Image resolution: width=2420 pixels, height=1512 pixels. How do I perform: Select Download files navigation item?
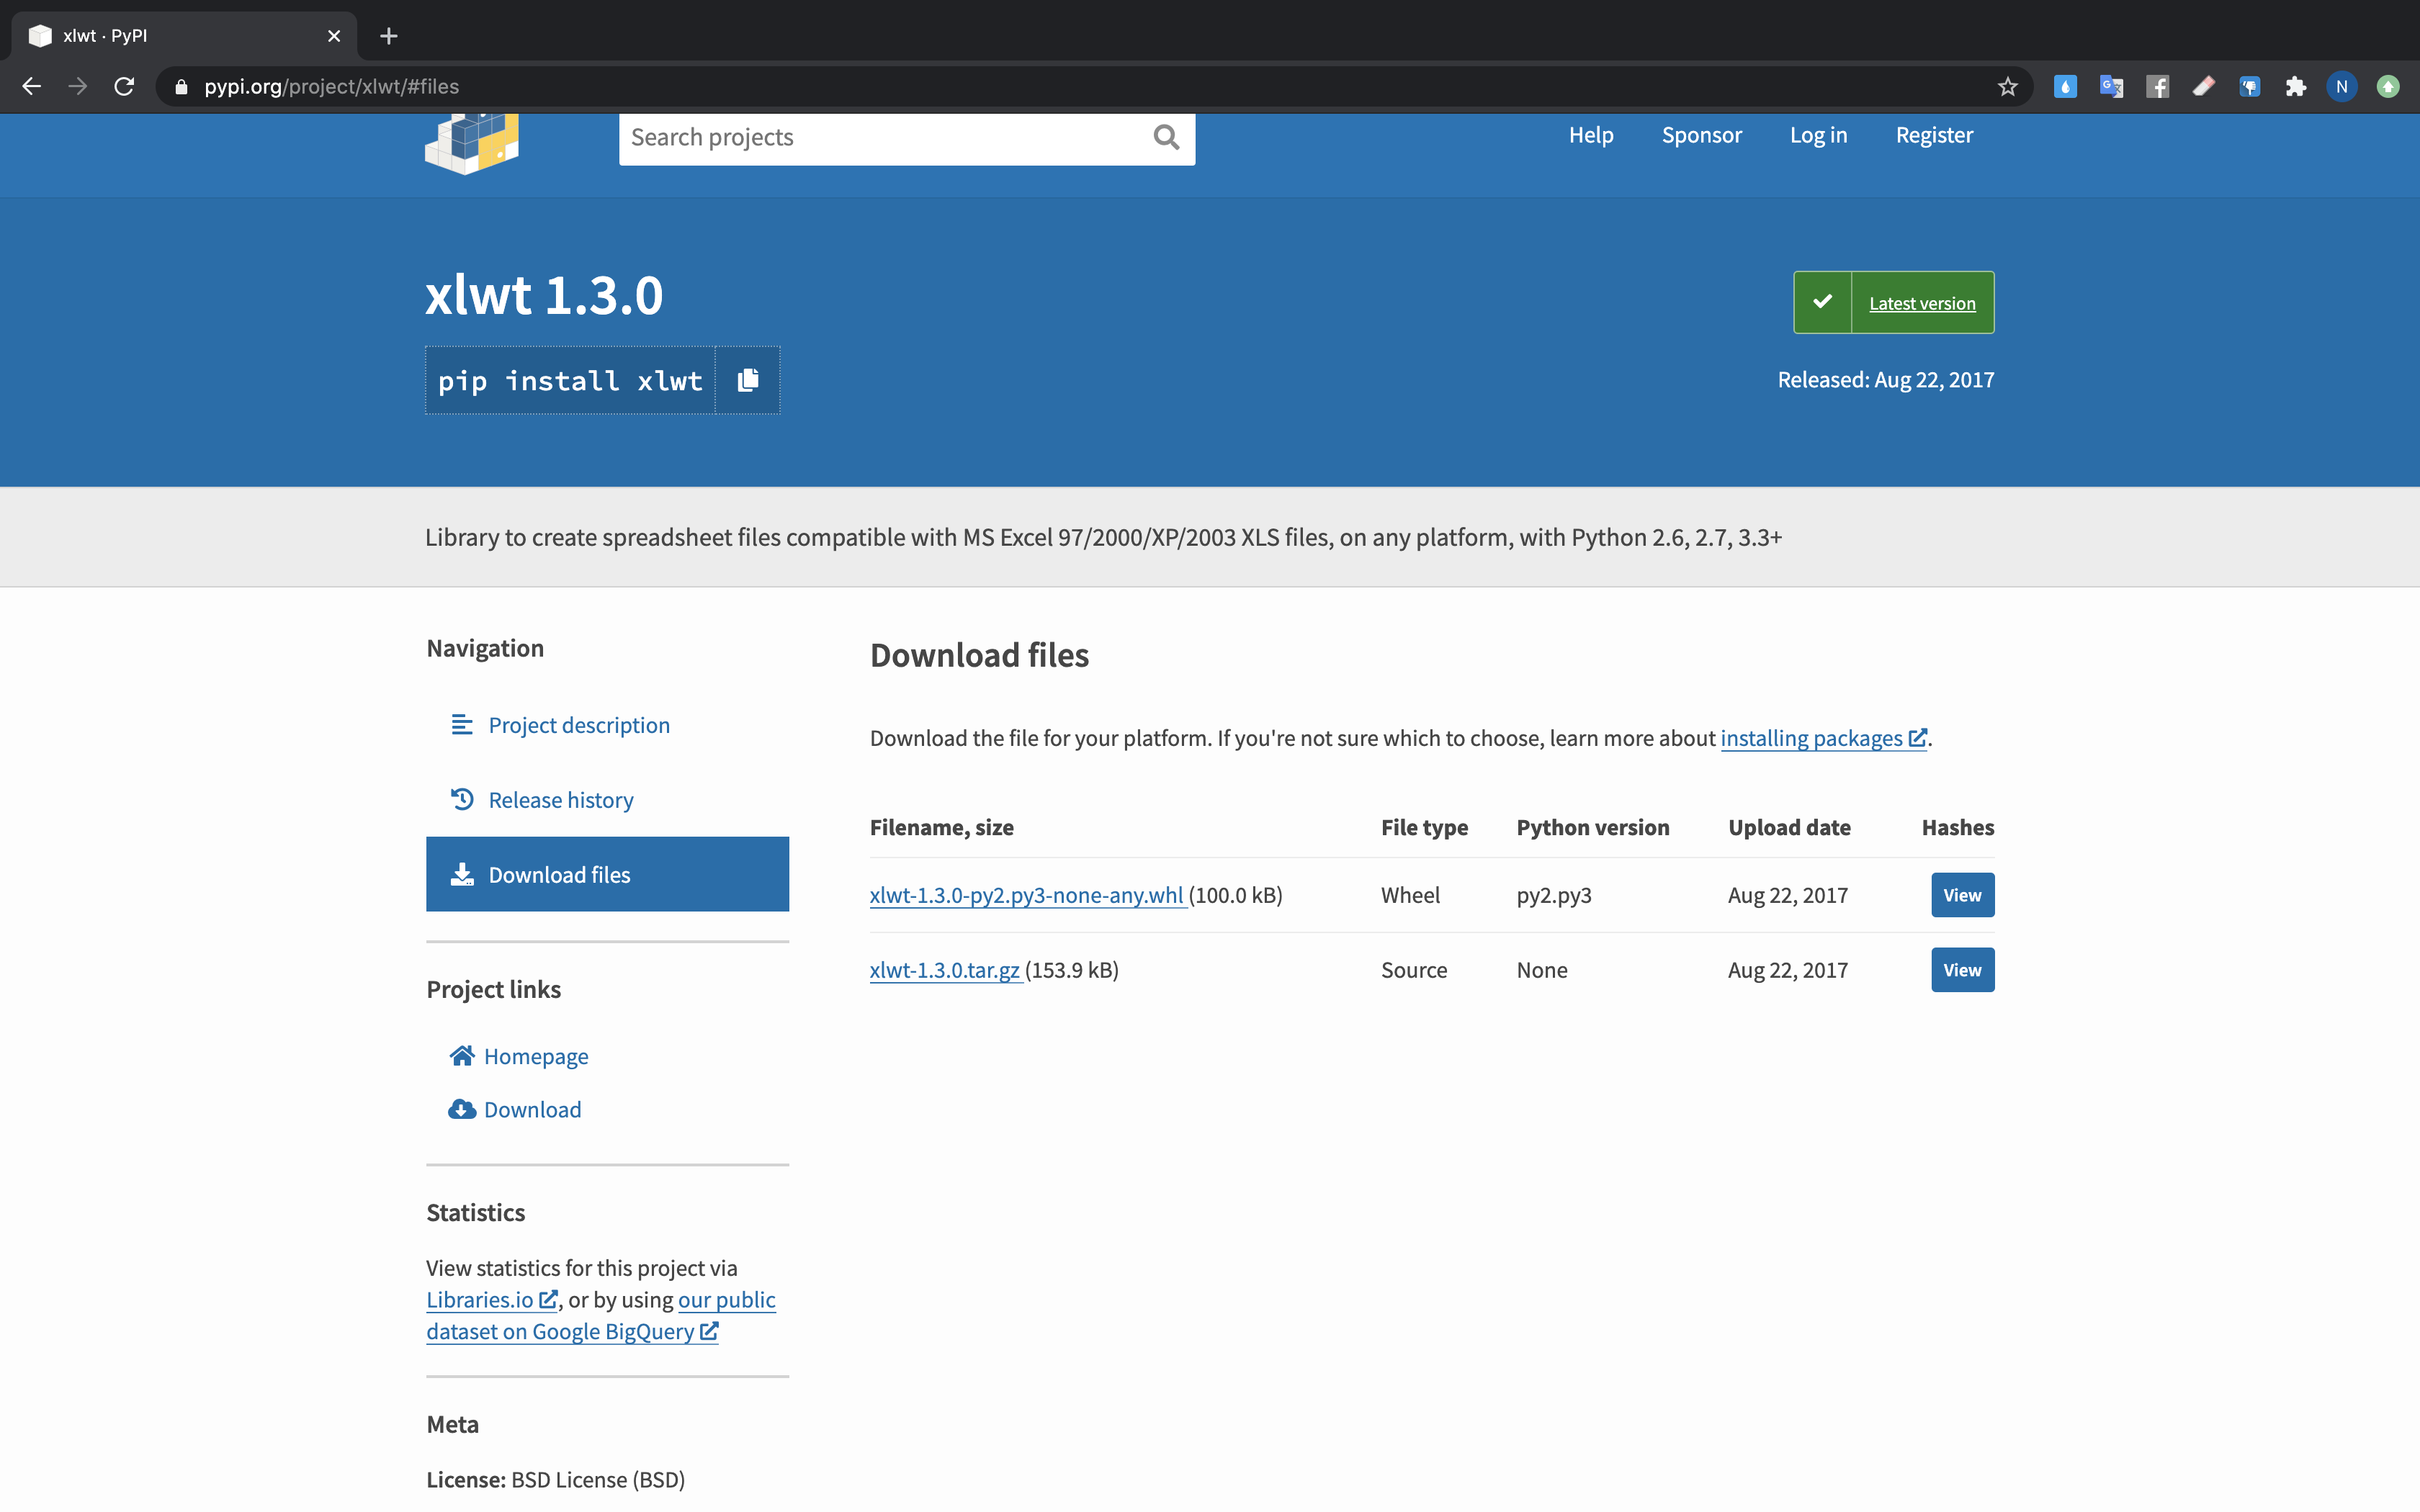607,874
